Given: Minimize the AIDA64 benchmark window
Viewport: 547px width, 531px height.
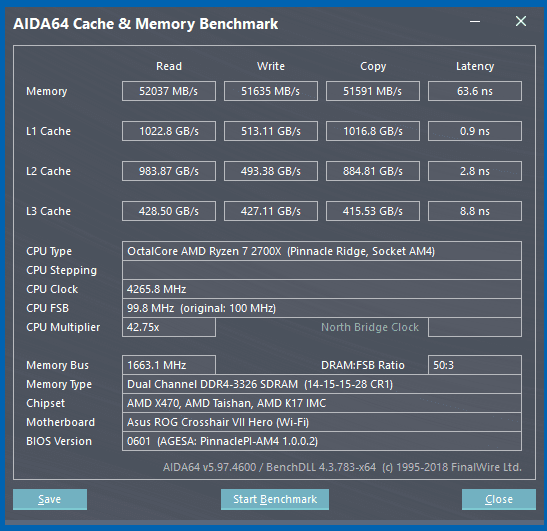Looking at the screenshot, I should (x=475, y=22).
